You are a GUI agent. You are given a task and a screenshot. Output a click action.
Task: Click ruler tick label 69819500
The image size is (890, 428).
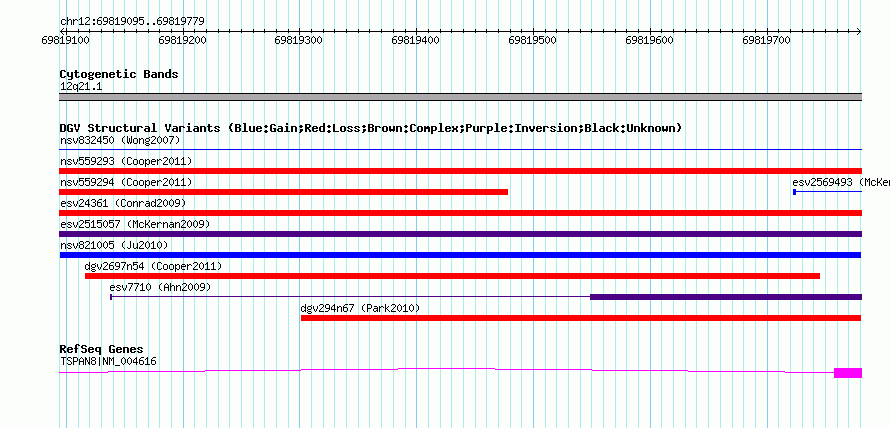[x=532, y=41]
